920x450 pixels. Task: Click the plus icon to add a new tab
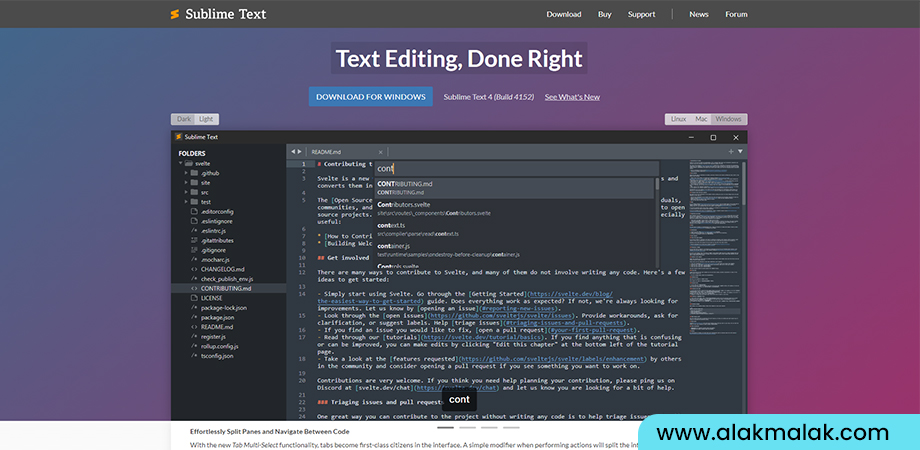coord(731,152)
